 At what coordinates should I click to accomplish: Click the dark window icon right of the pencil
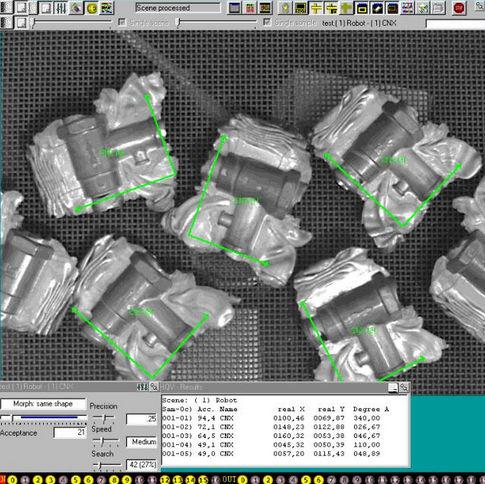393,8
